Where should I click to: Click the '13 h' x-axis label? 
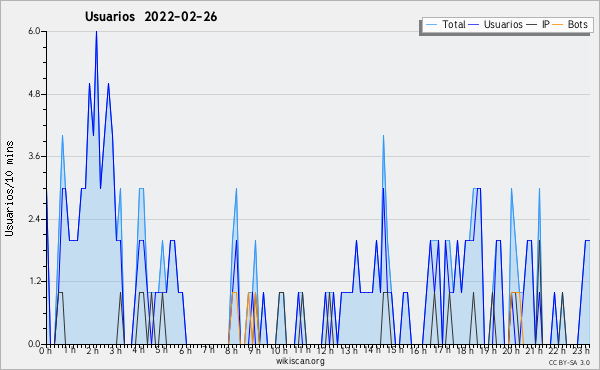349,351
